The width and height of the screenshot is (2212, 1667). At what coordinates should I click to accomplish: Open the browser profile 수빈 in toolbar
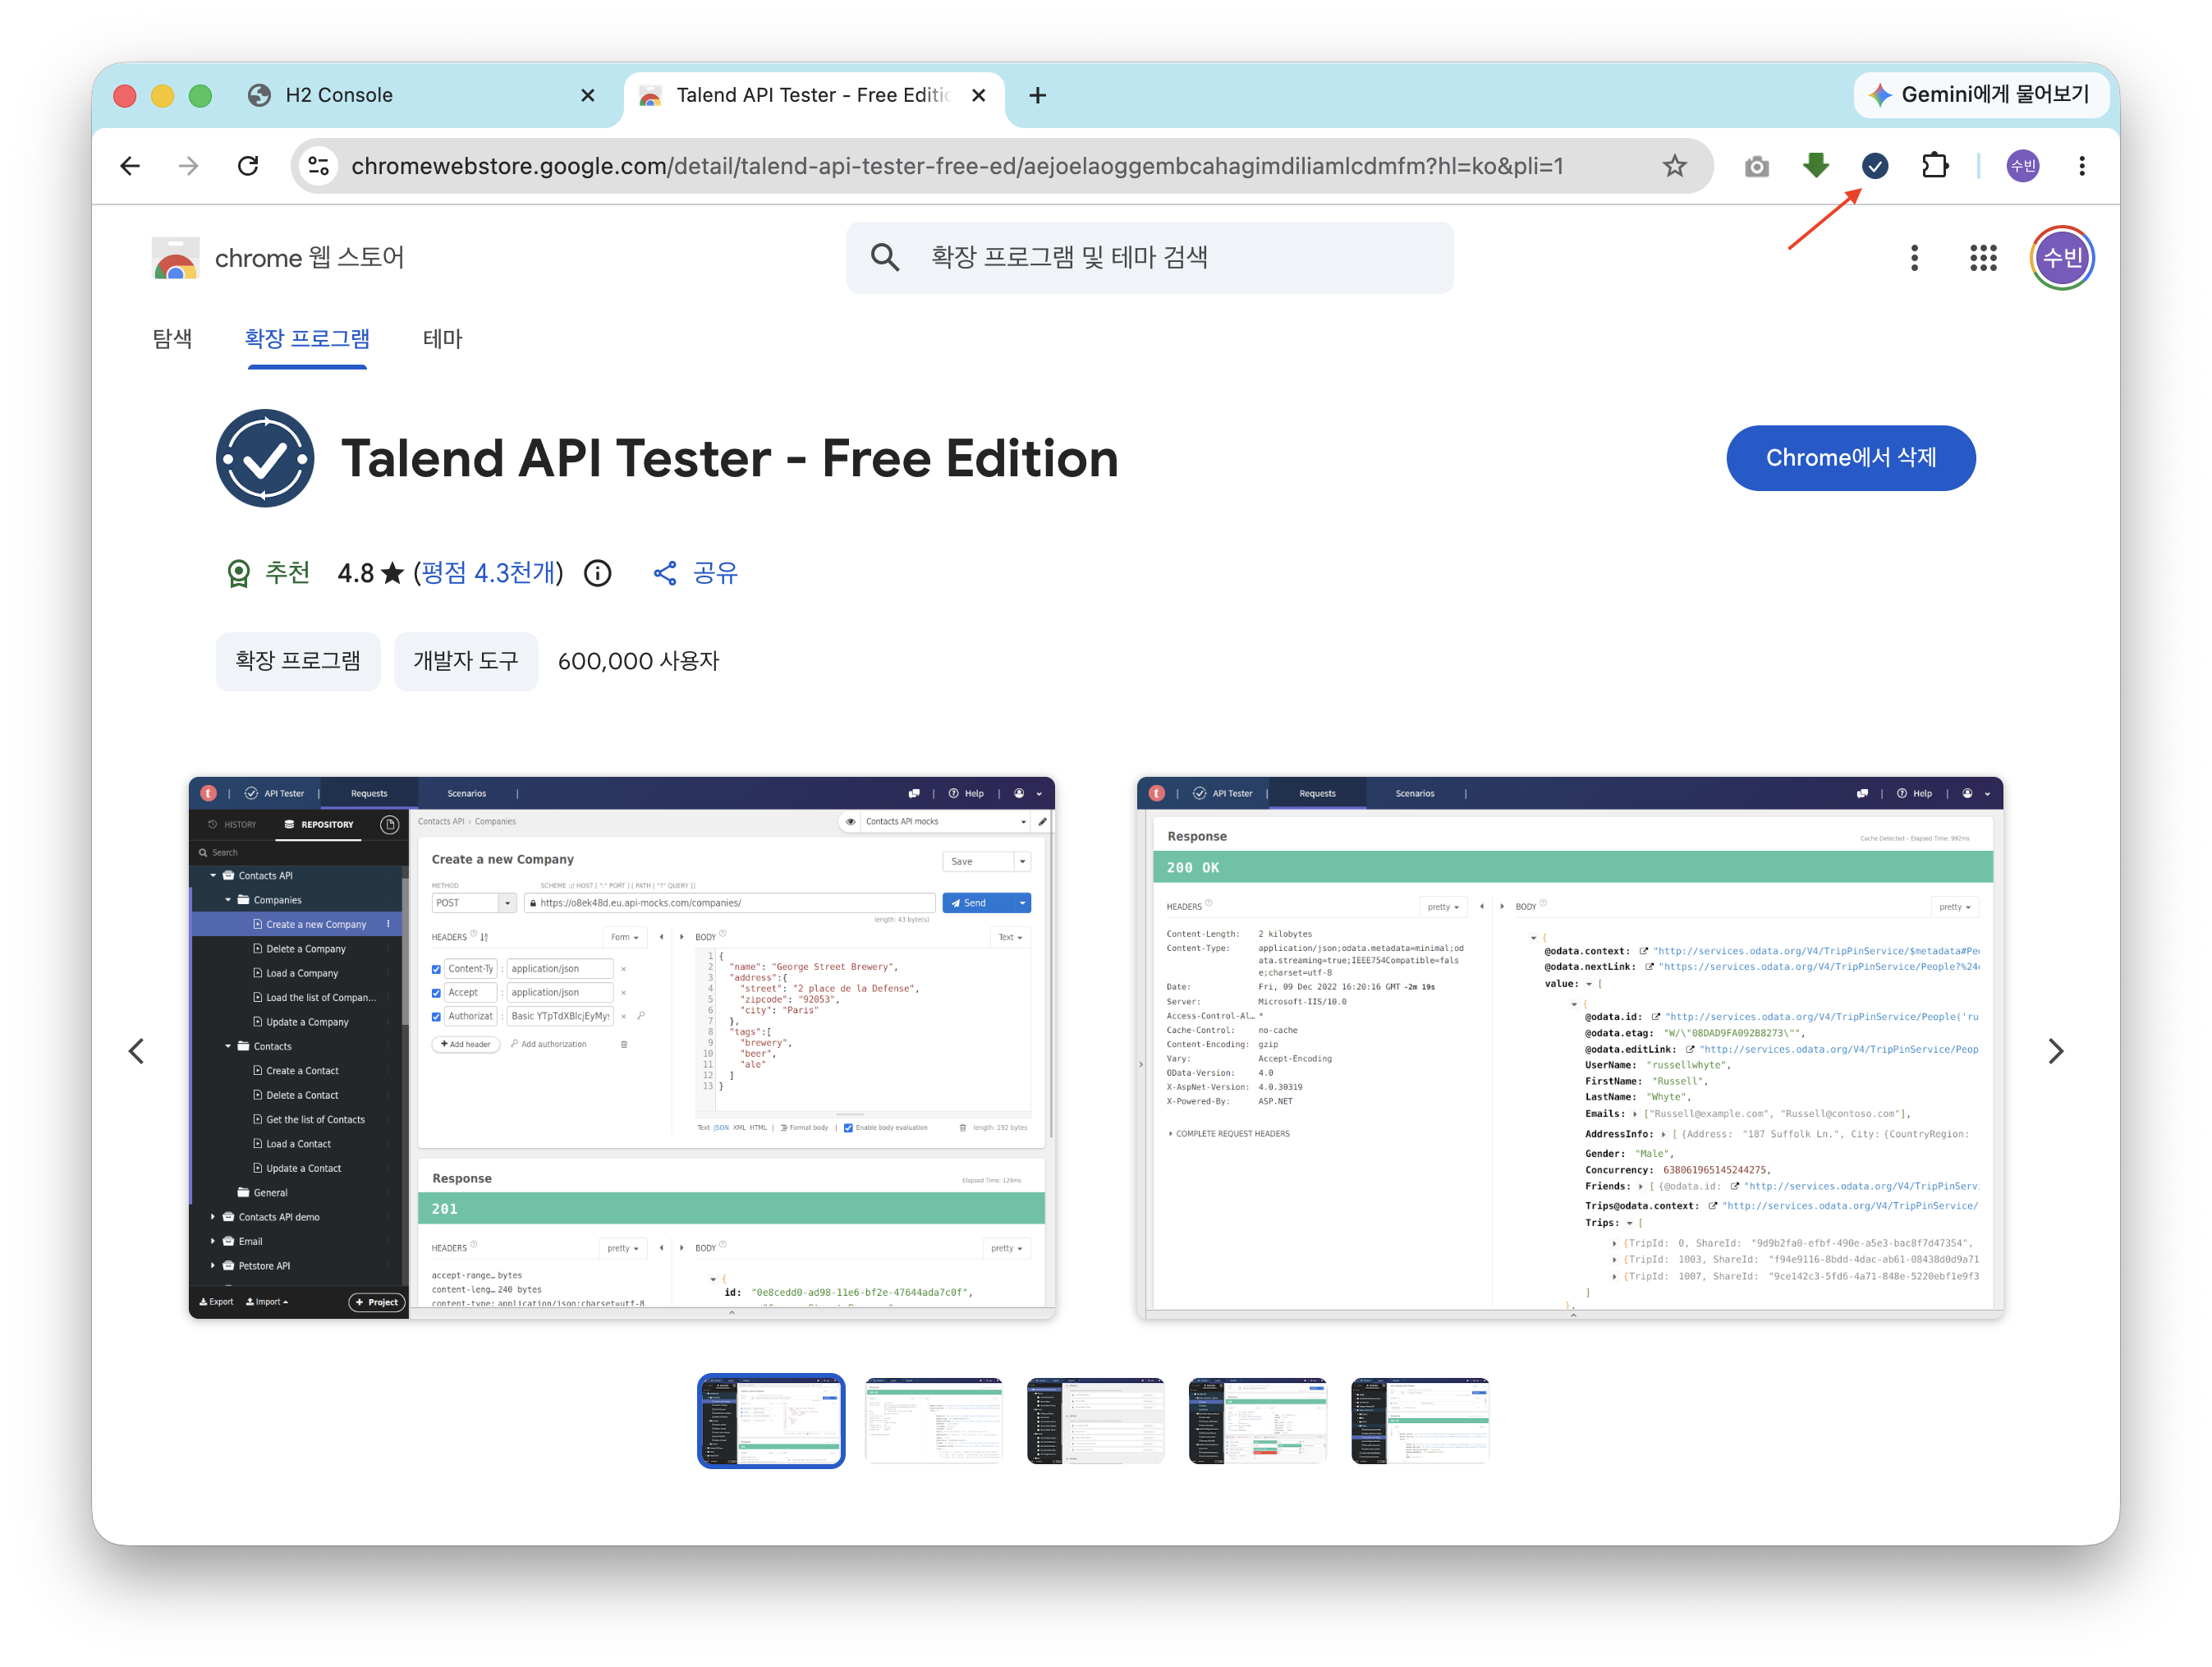(2022, 166)
